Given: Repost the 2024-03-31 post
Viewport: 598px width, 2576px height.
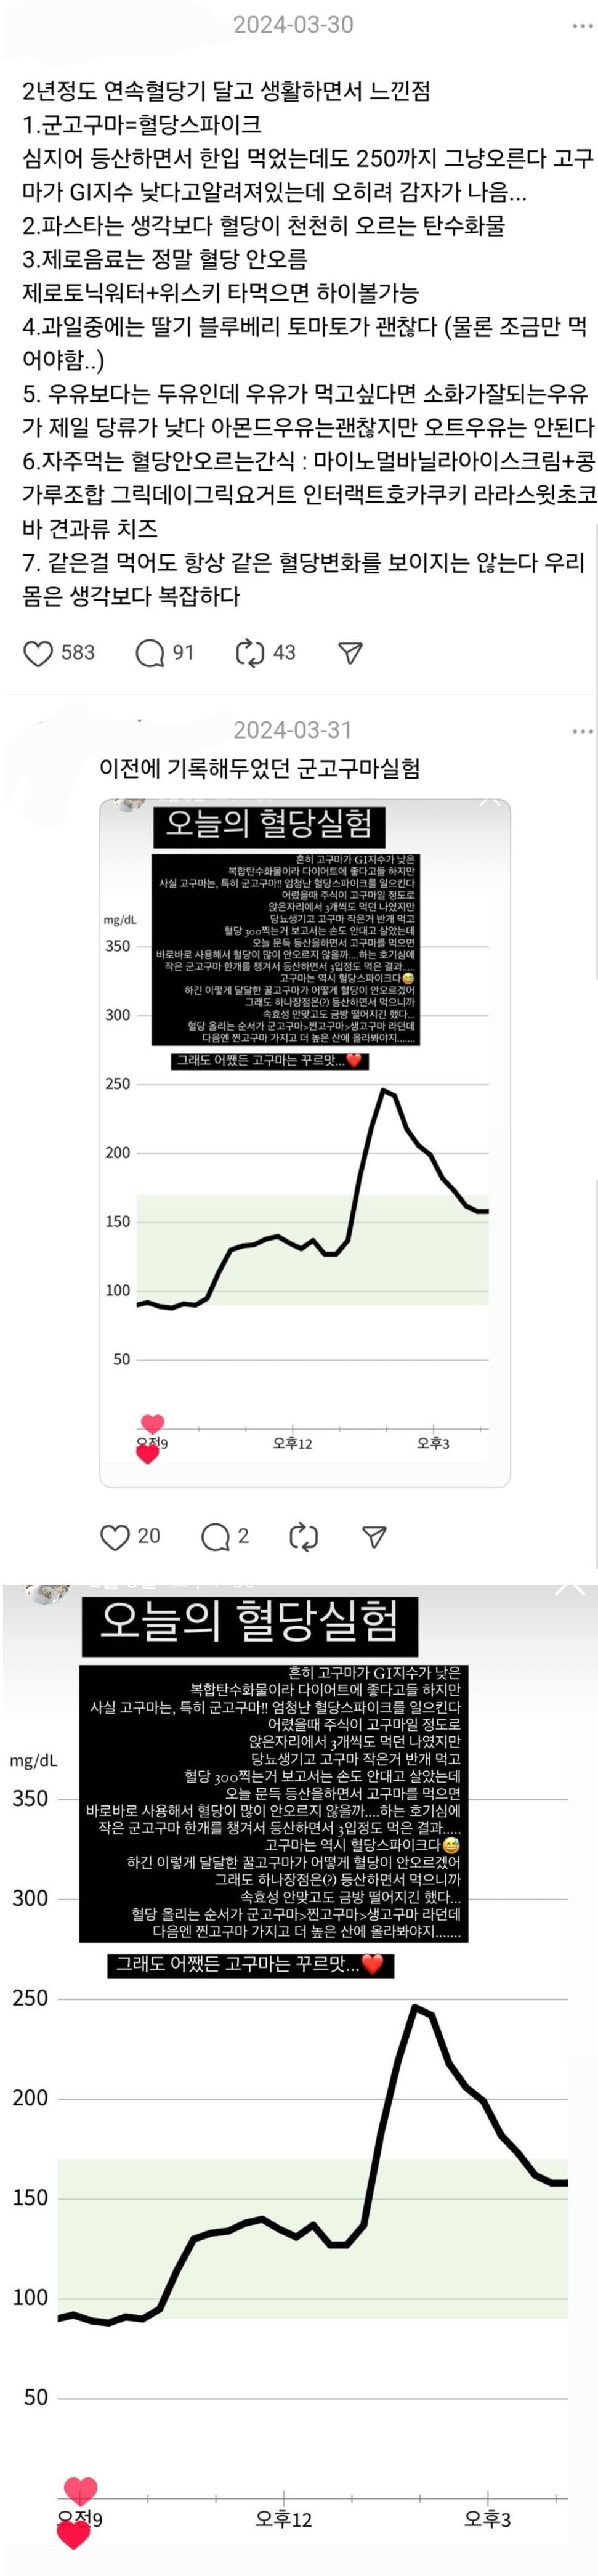Looking at the screenshot, I should (x=303, y=1536).
